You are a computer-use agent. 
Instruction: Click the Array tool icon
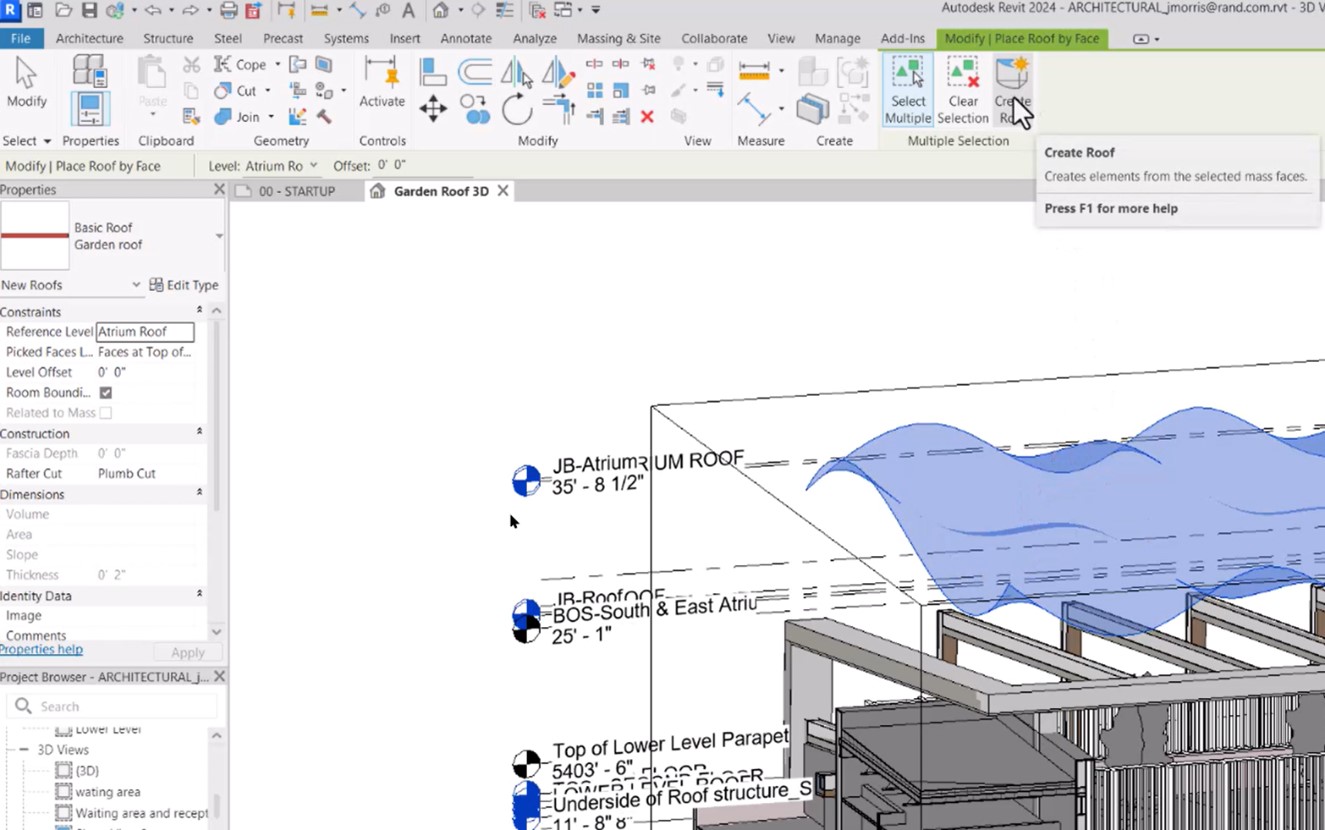(595, 91)
